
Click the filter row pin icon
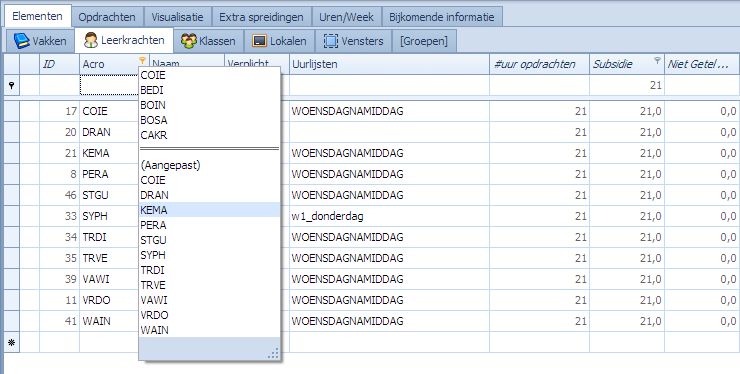pyautogui.click(x=11, y=85)
